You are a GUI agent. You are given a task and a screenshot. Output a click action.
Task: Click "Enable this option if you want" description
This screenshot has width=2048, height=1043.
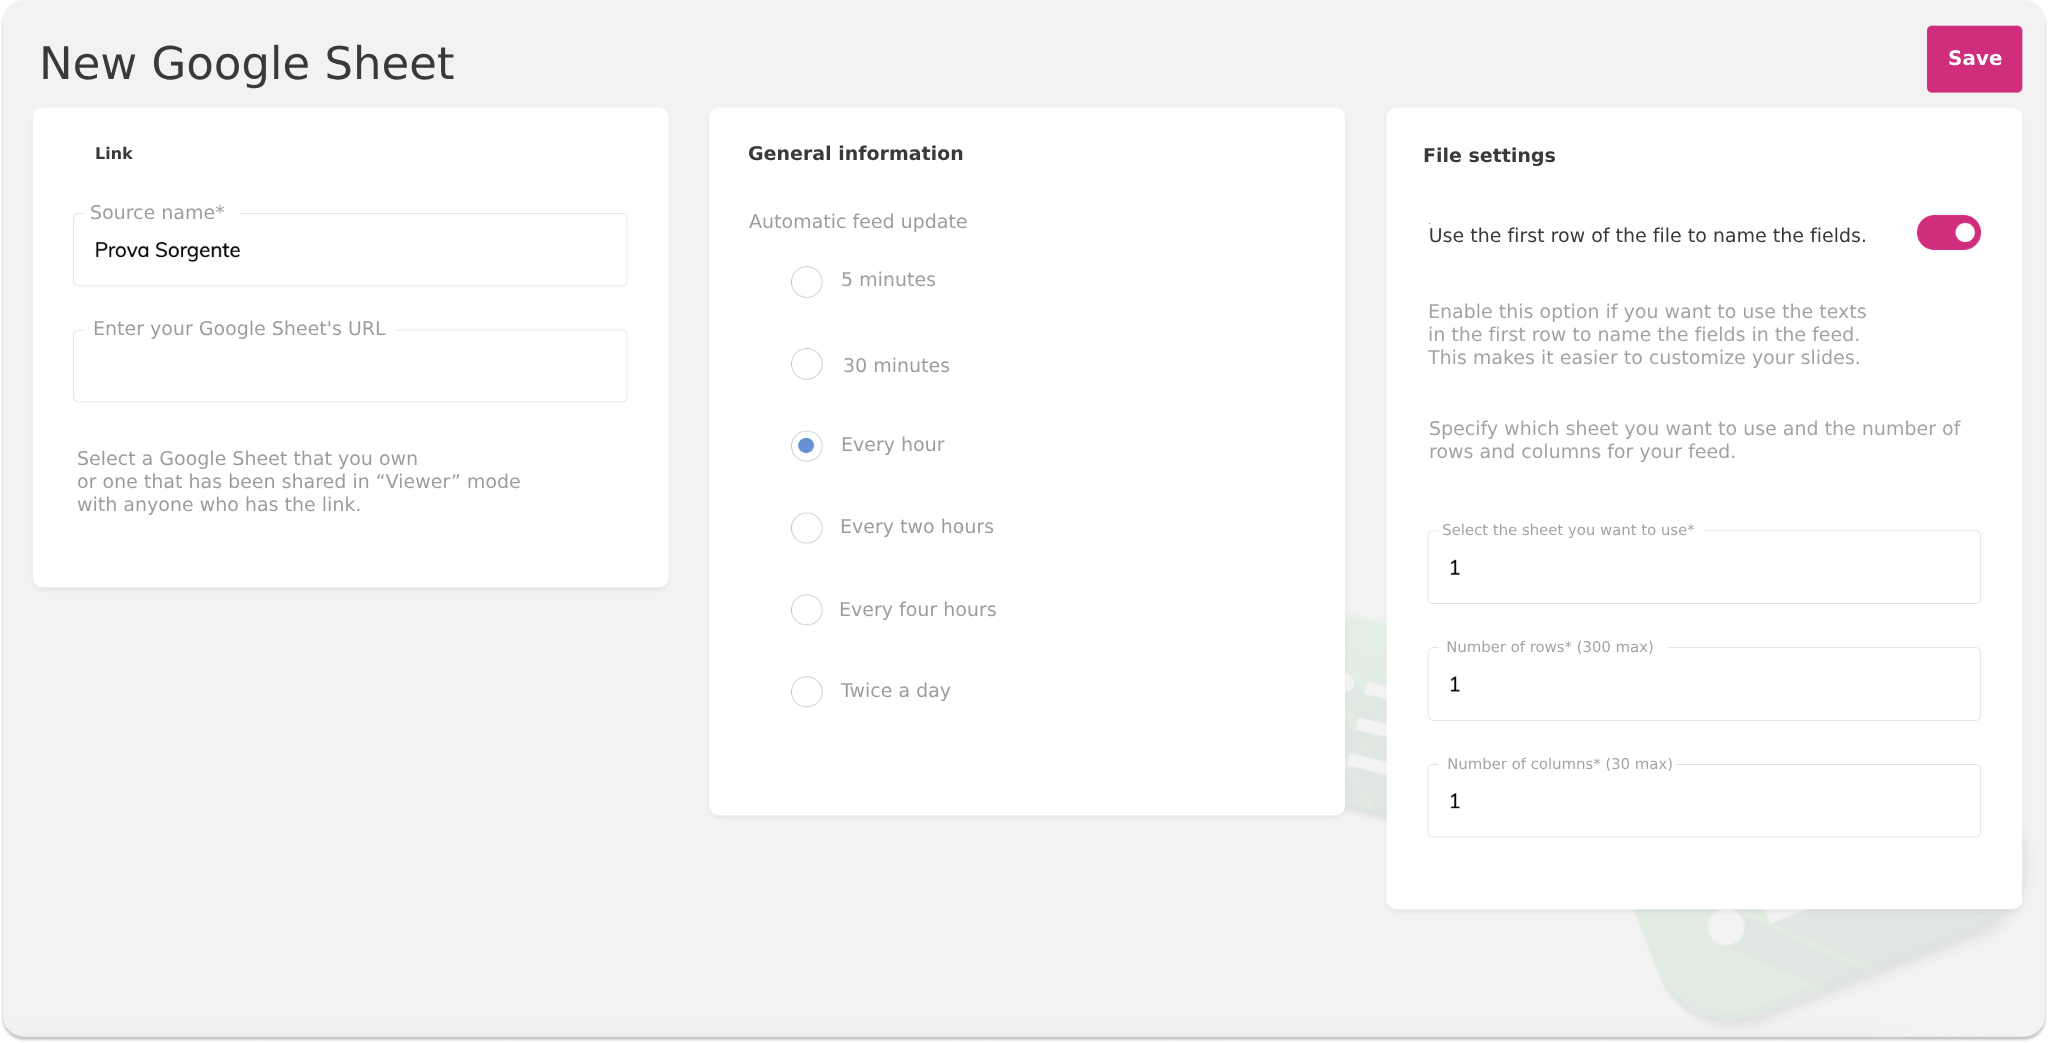point(1647,334)
